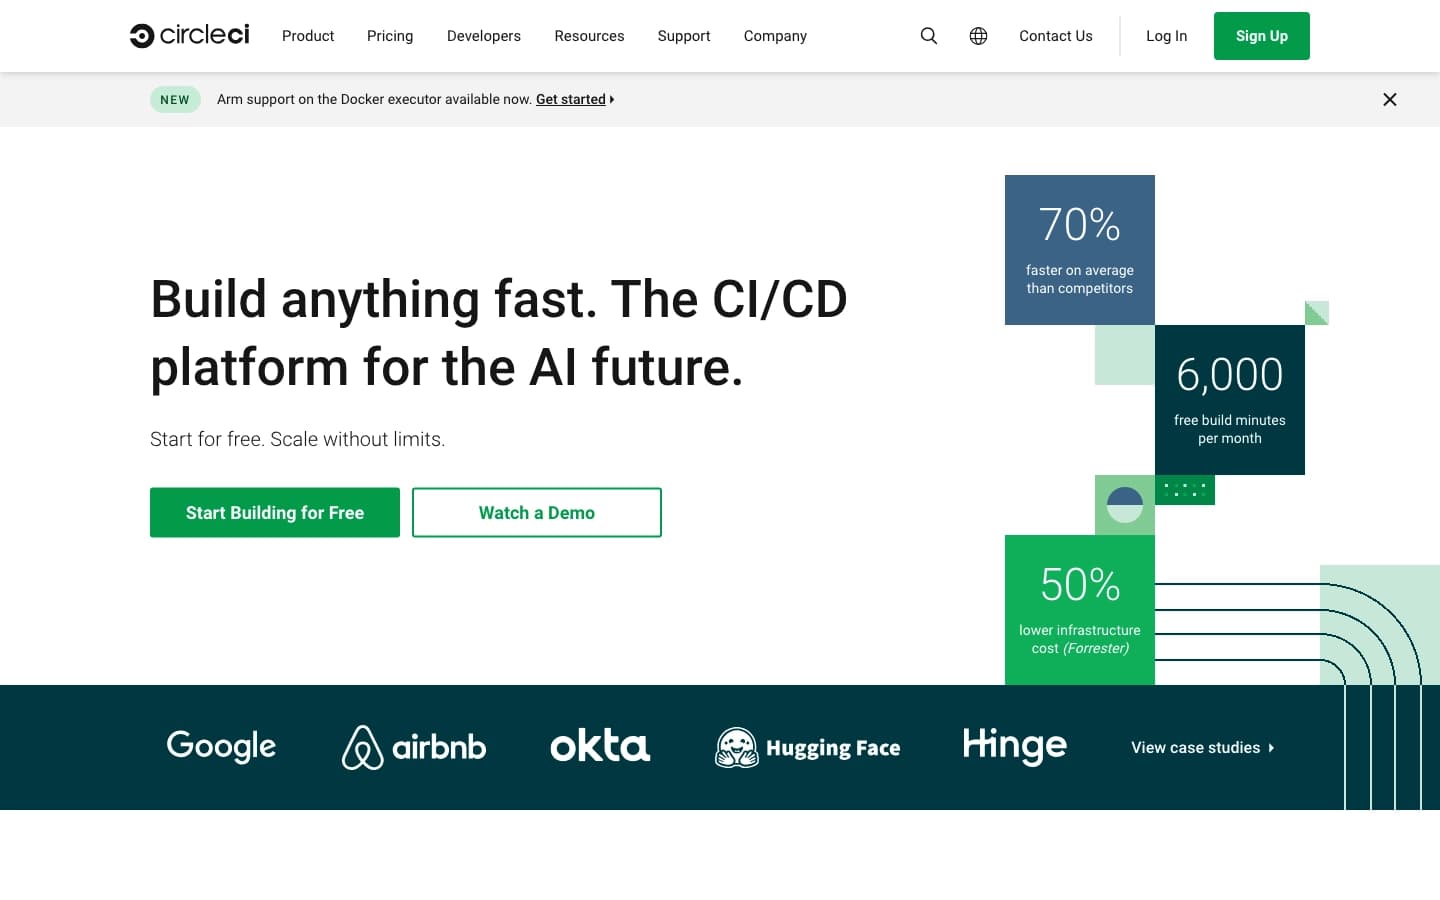This screenshot has width=1440, height=900.
Task: Click the Hugging Face logo
Action: (808, 747)
